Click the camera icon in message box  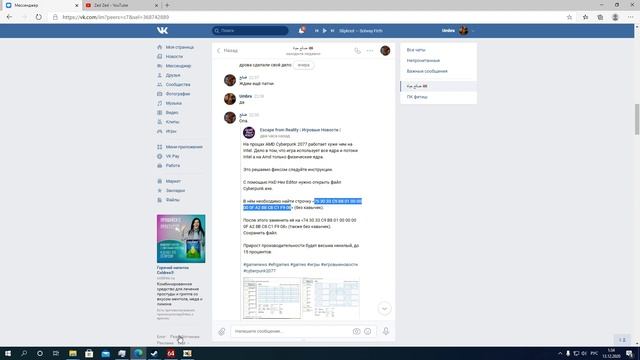tap(356, 331)
